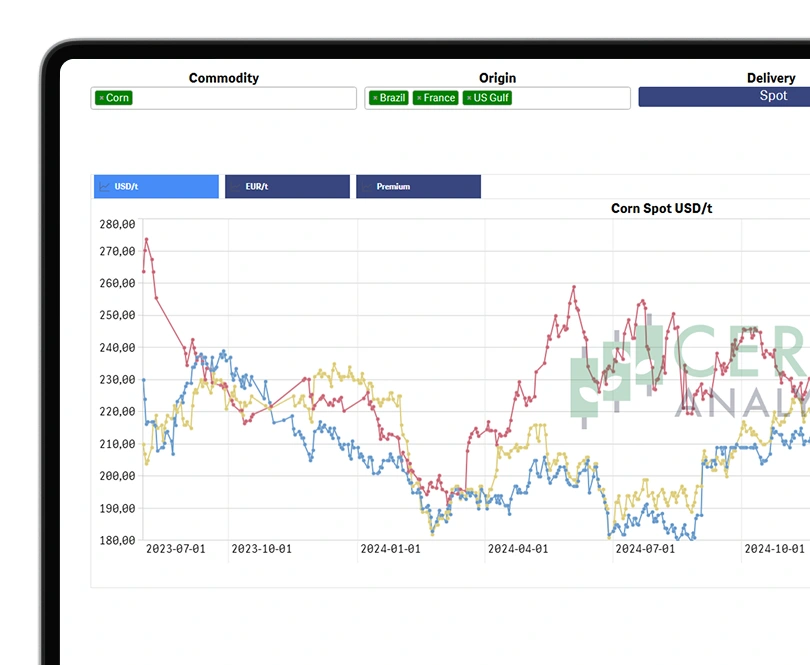Image resolution: width=810 pixels, height=665 pixels.
Task: Click the 260,00 y-axis label
Action: (x=117, y=283)
